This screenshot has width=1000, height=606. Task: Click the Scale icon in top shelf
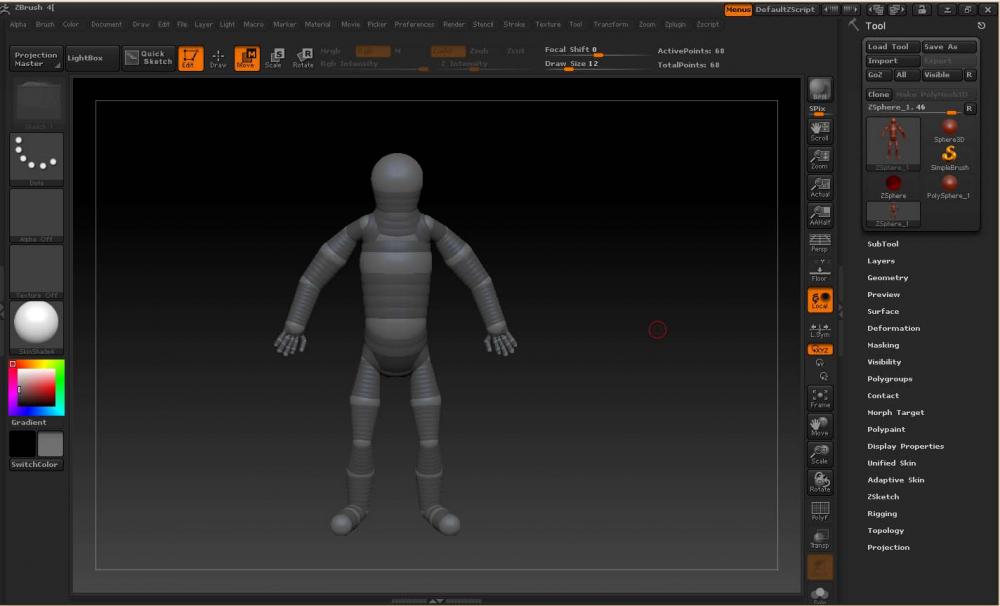point(273,59)
